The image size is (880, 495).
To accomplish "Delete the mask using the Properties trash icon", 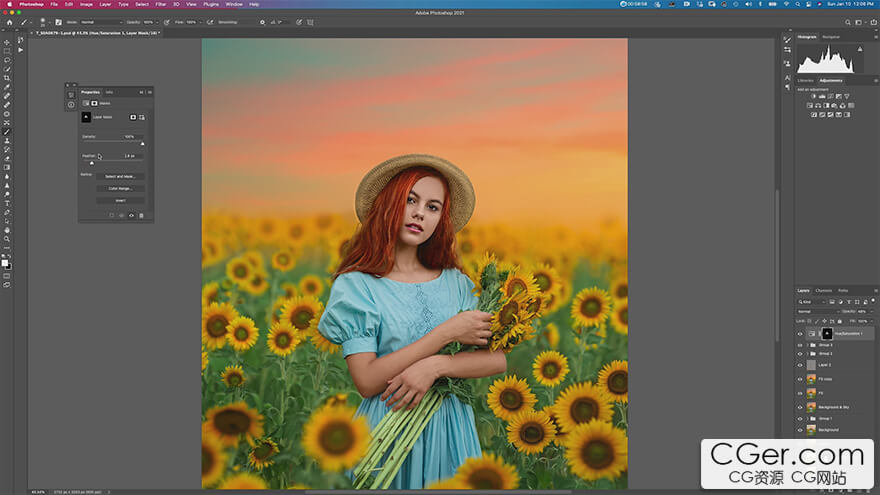I will point(141,215).
